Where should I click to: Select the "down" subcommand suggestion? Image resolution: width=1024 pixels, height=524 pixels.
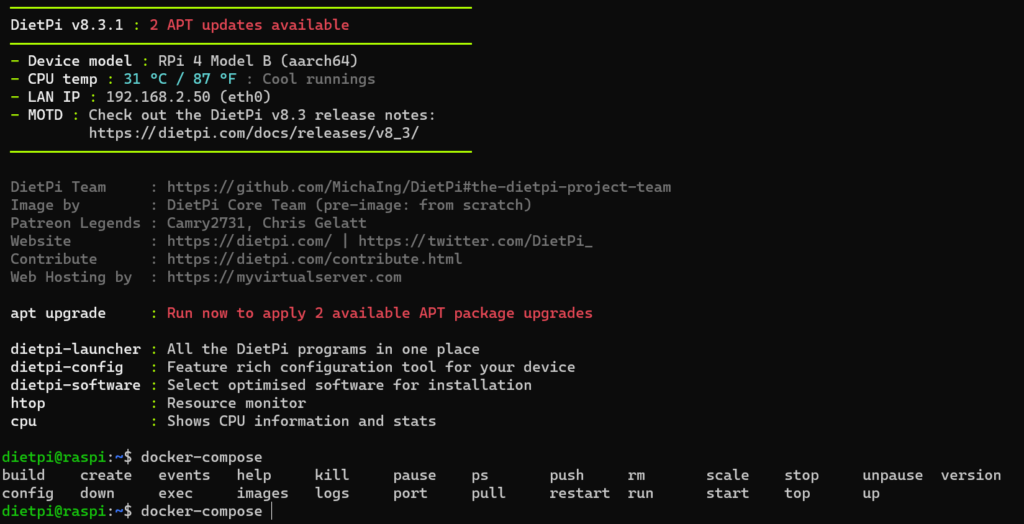tap(97, 493)
